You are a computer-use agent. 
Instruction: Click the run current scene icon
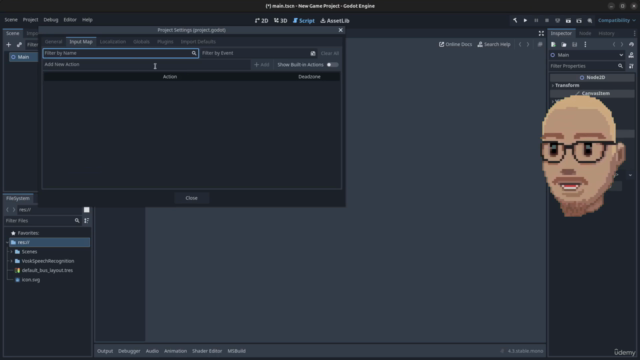(568, 20)
